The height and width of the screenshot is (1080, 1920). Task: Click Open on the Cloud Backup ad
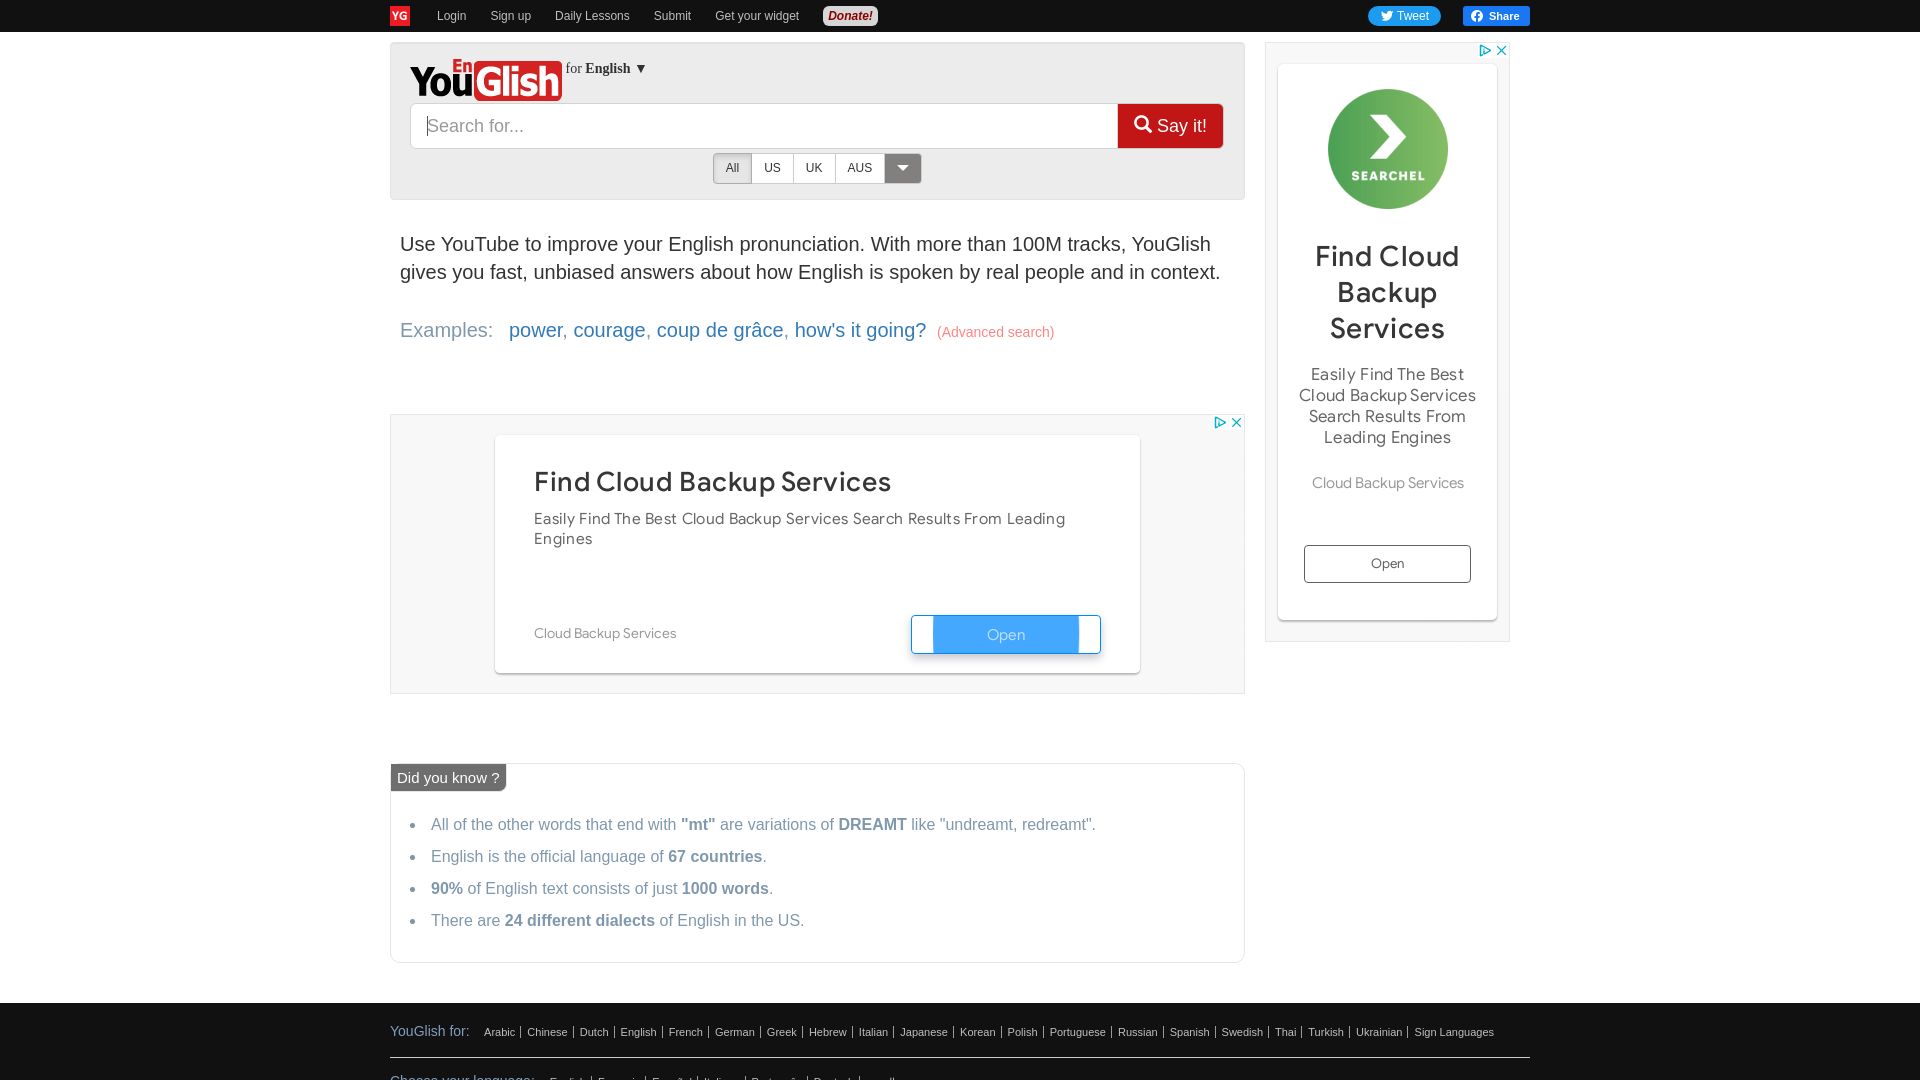pos(1006,634)
